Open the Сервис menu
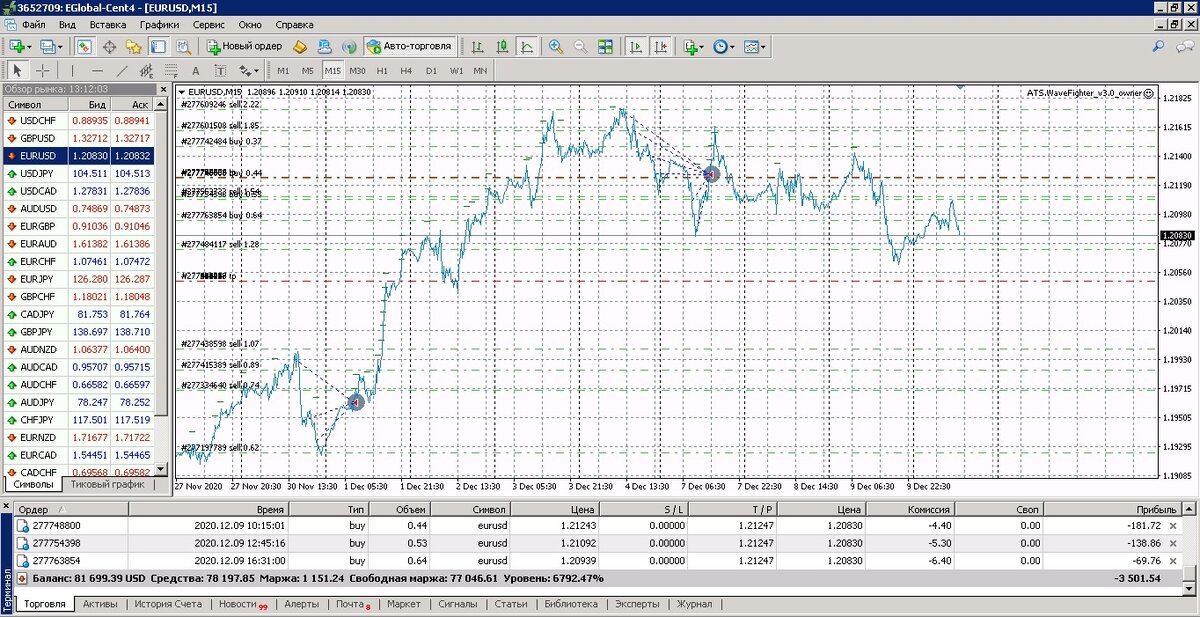This screenshot has width=1200, height=617. (x=210, y=24)
